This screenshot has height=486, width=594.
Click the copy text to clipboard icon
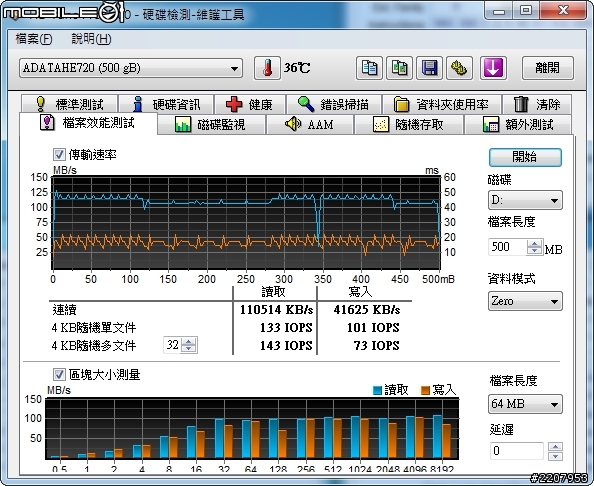[369, 68]
